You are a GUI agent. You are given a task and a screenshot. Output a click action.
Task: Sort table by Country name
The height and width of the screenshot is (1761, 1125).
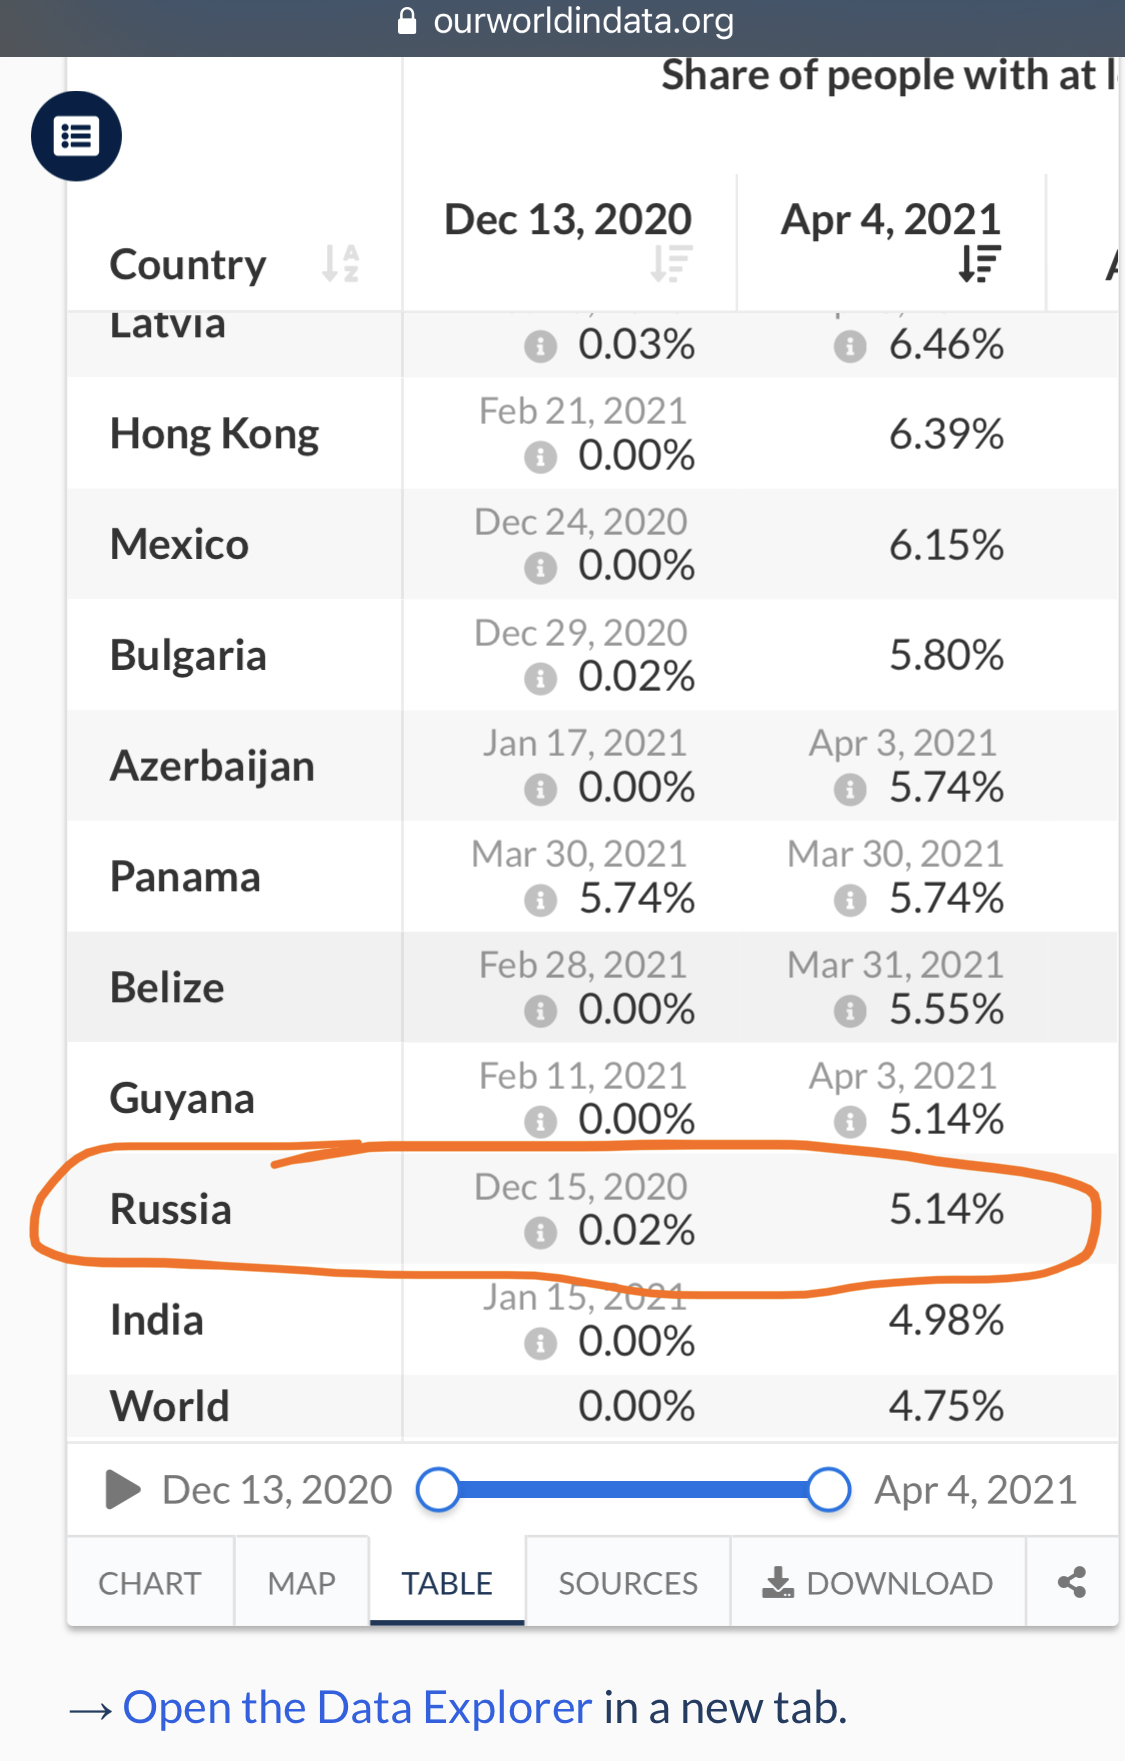tap(340, 264)
